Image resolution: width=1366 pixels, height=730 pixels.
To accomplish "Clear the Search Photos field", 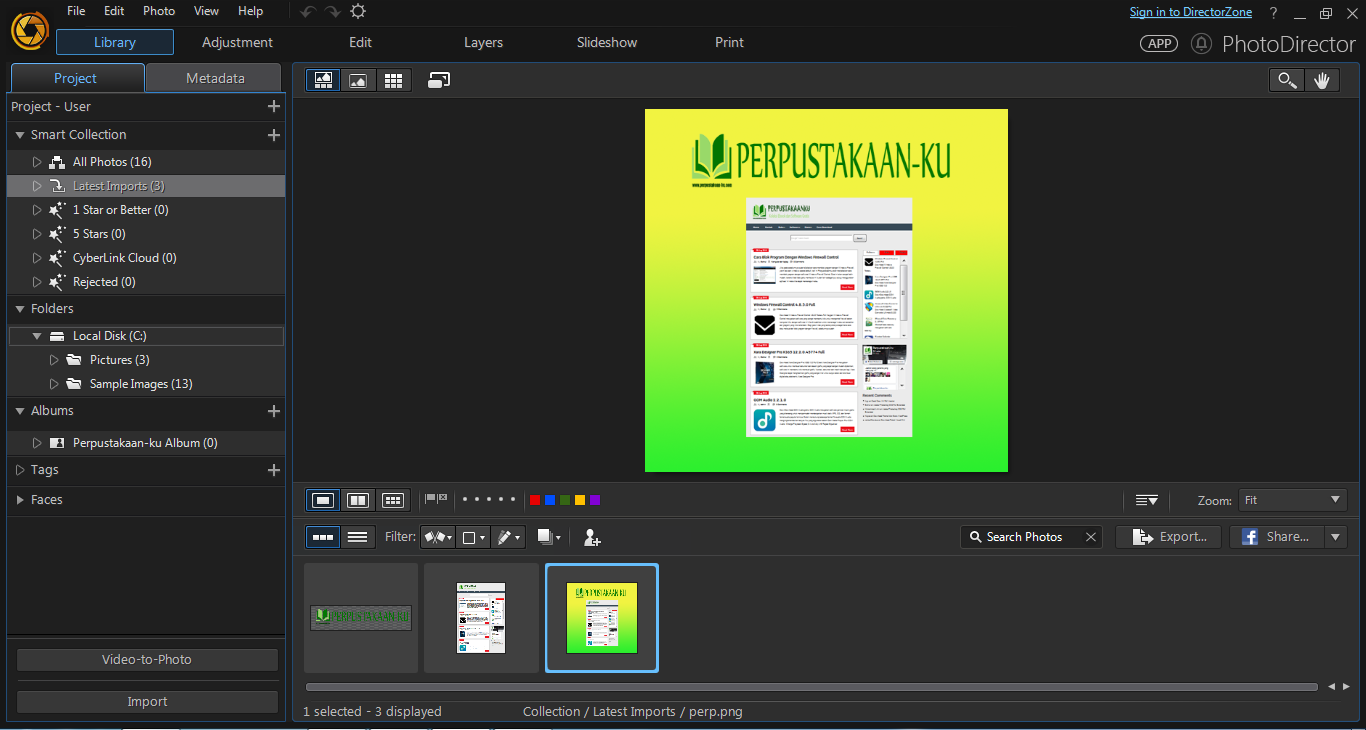I will tap(1091, 537).
